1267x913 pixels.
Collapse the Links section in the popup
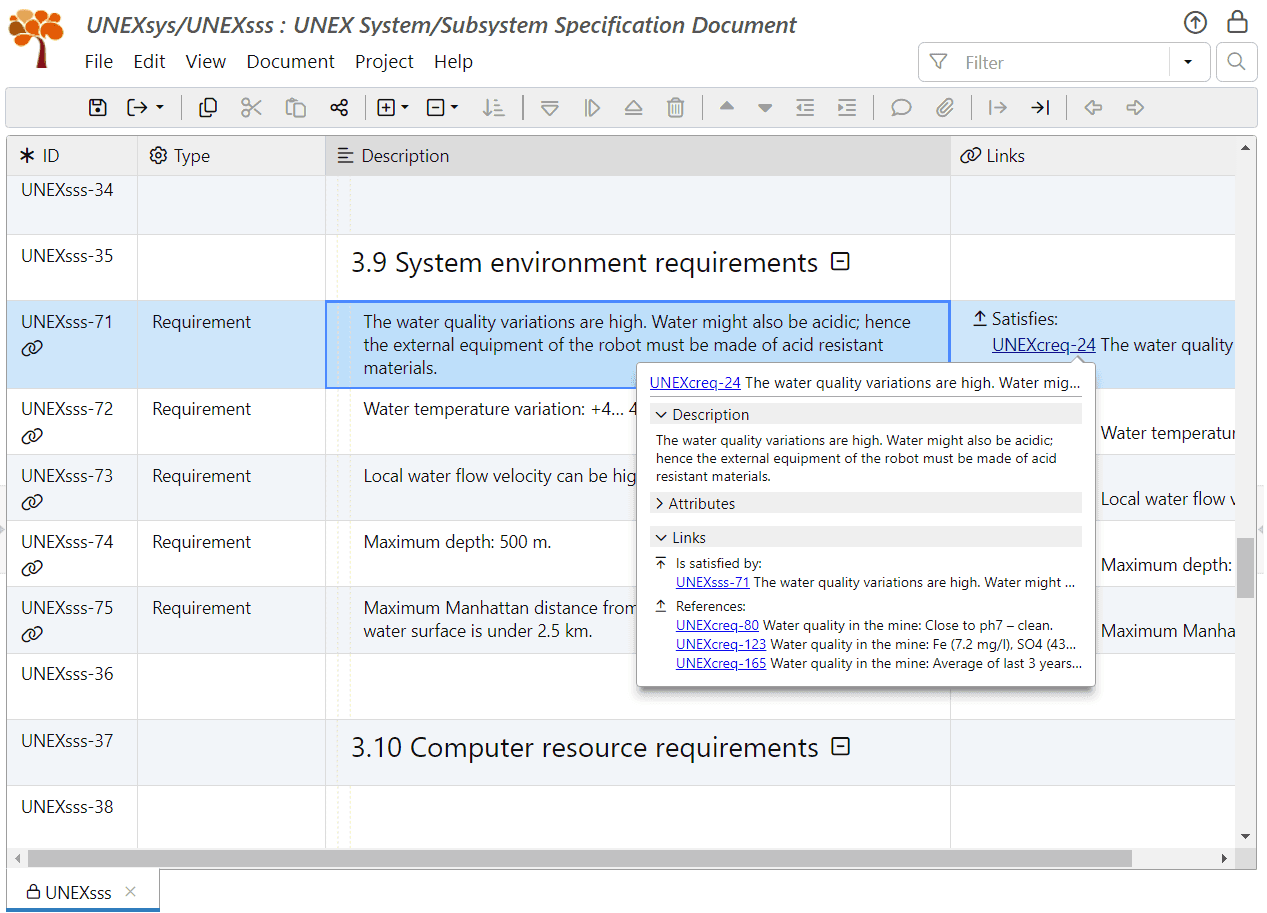[659, 538]
